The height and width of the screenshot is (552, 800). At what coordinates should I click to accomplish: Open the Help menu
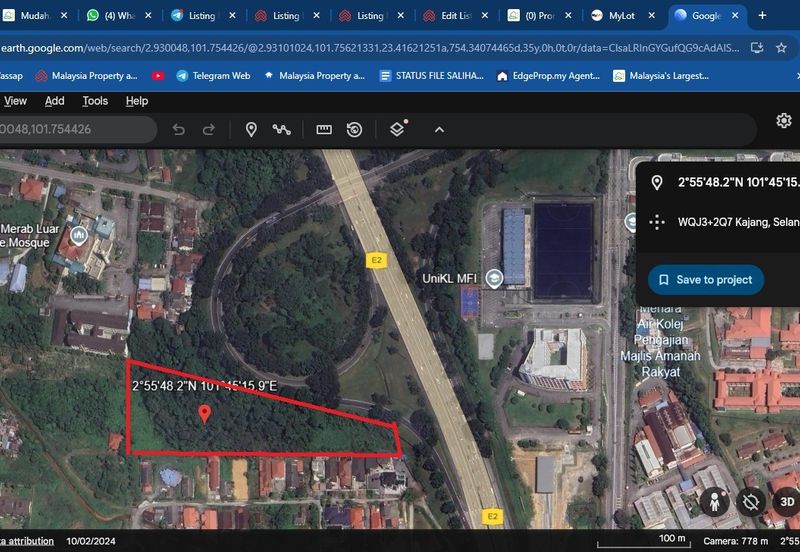tap(137, 101)
